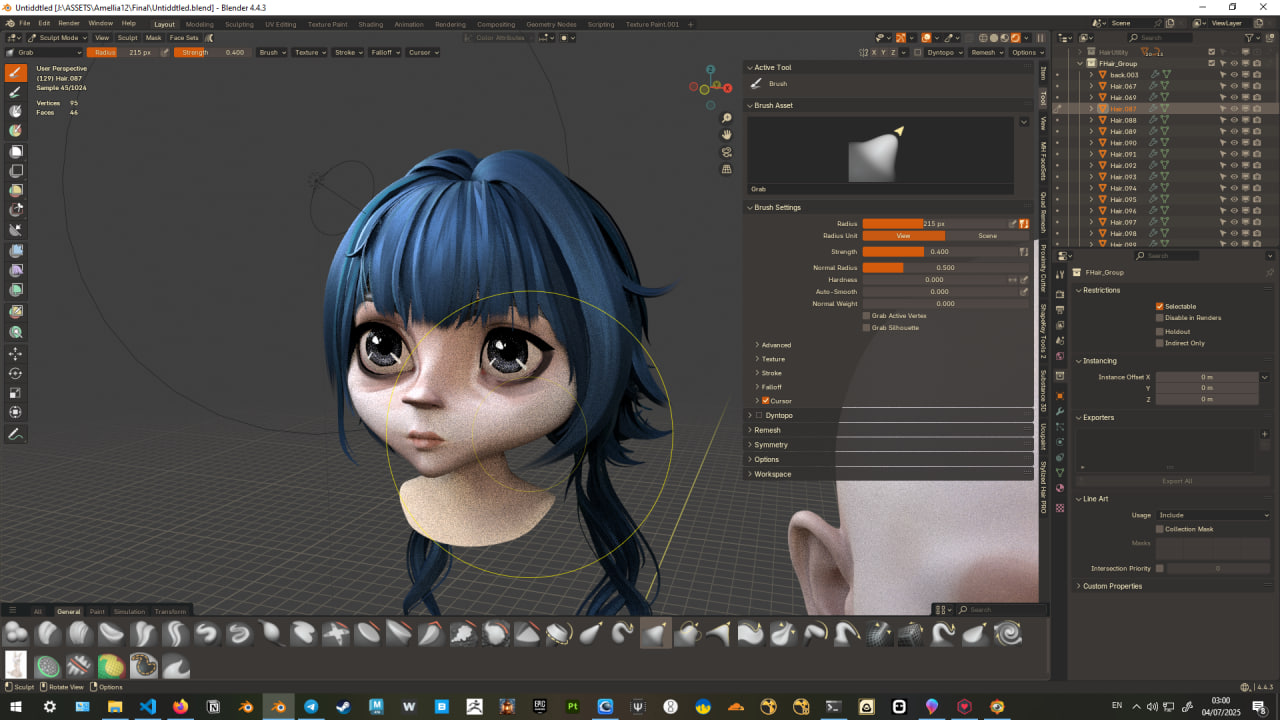Switch to the Sculpting workspace tab
This screenshot has height=720, width=1280.
tap(239, 24)
